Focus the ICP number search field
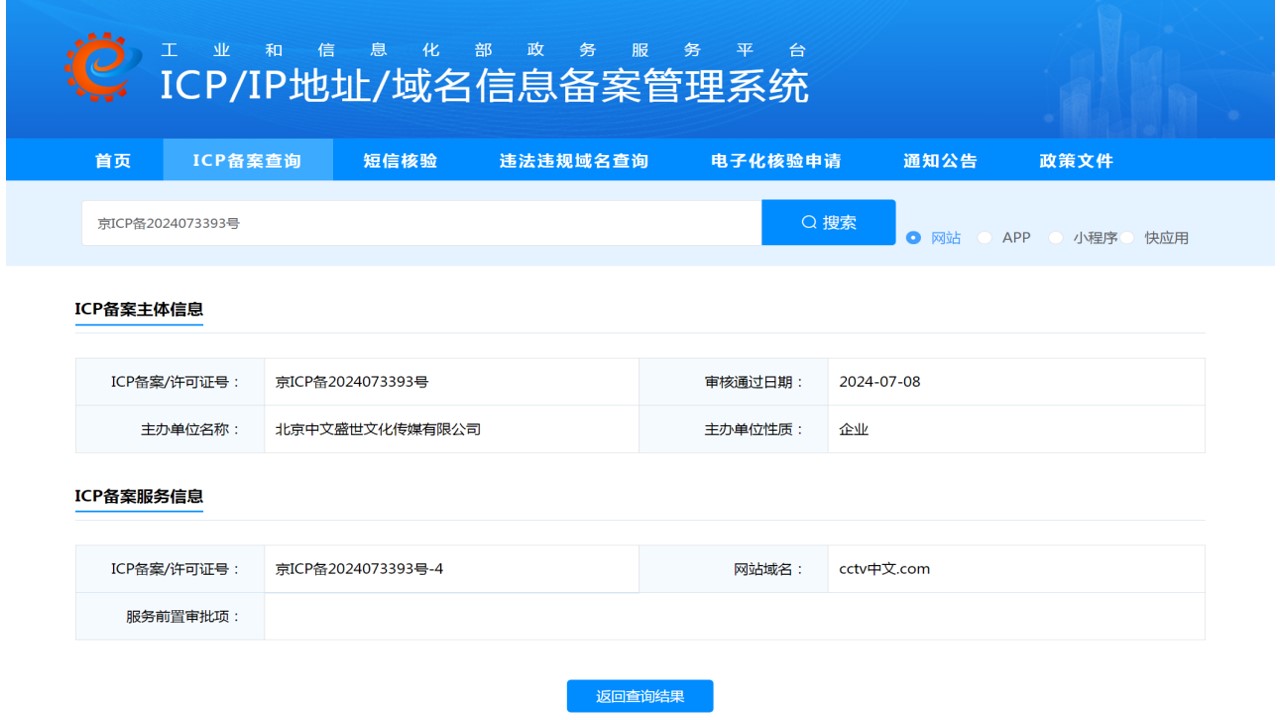 point(420,223)
